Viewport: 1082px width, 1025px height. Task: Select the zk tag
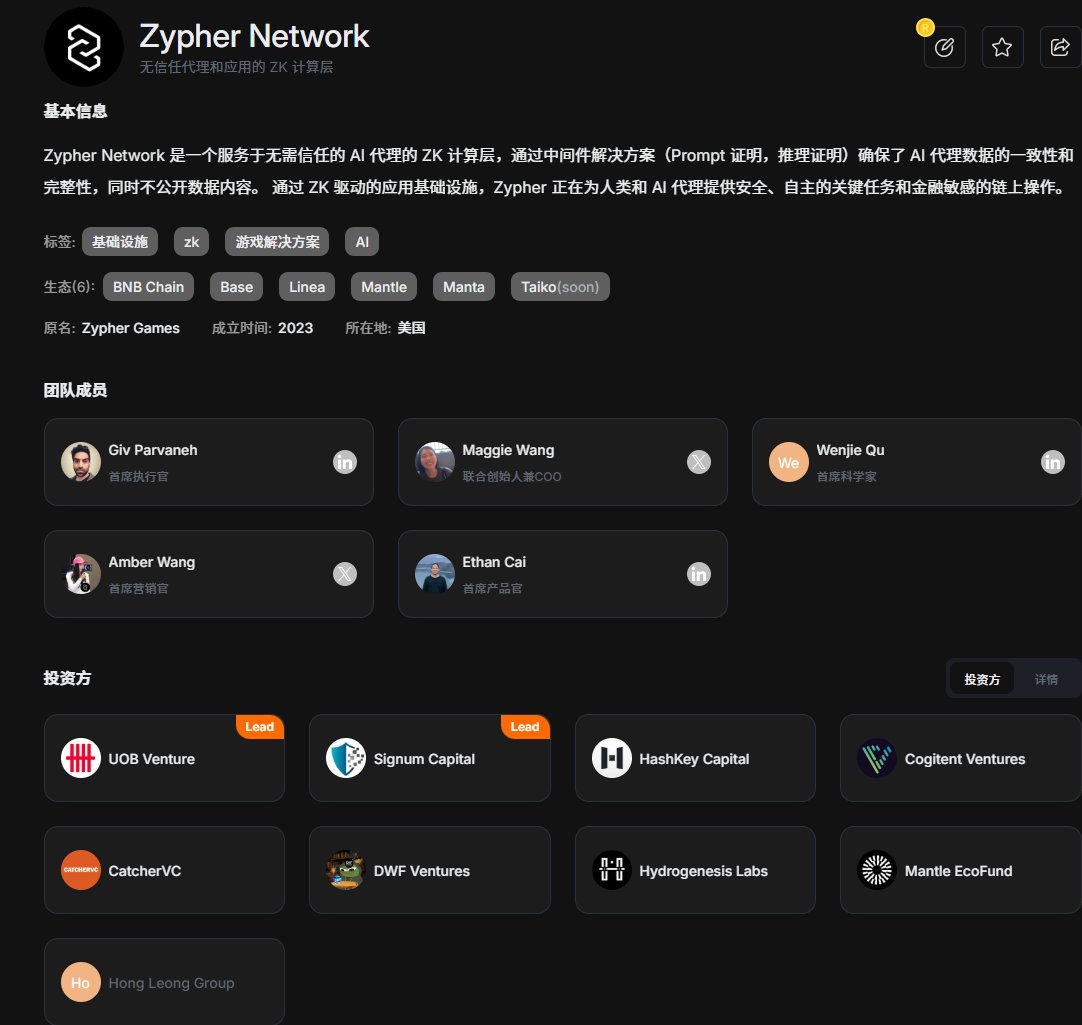tap(191, 242)
